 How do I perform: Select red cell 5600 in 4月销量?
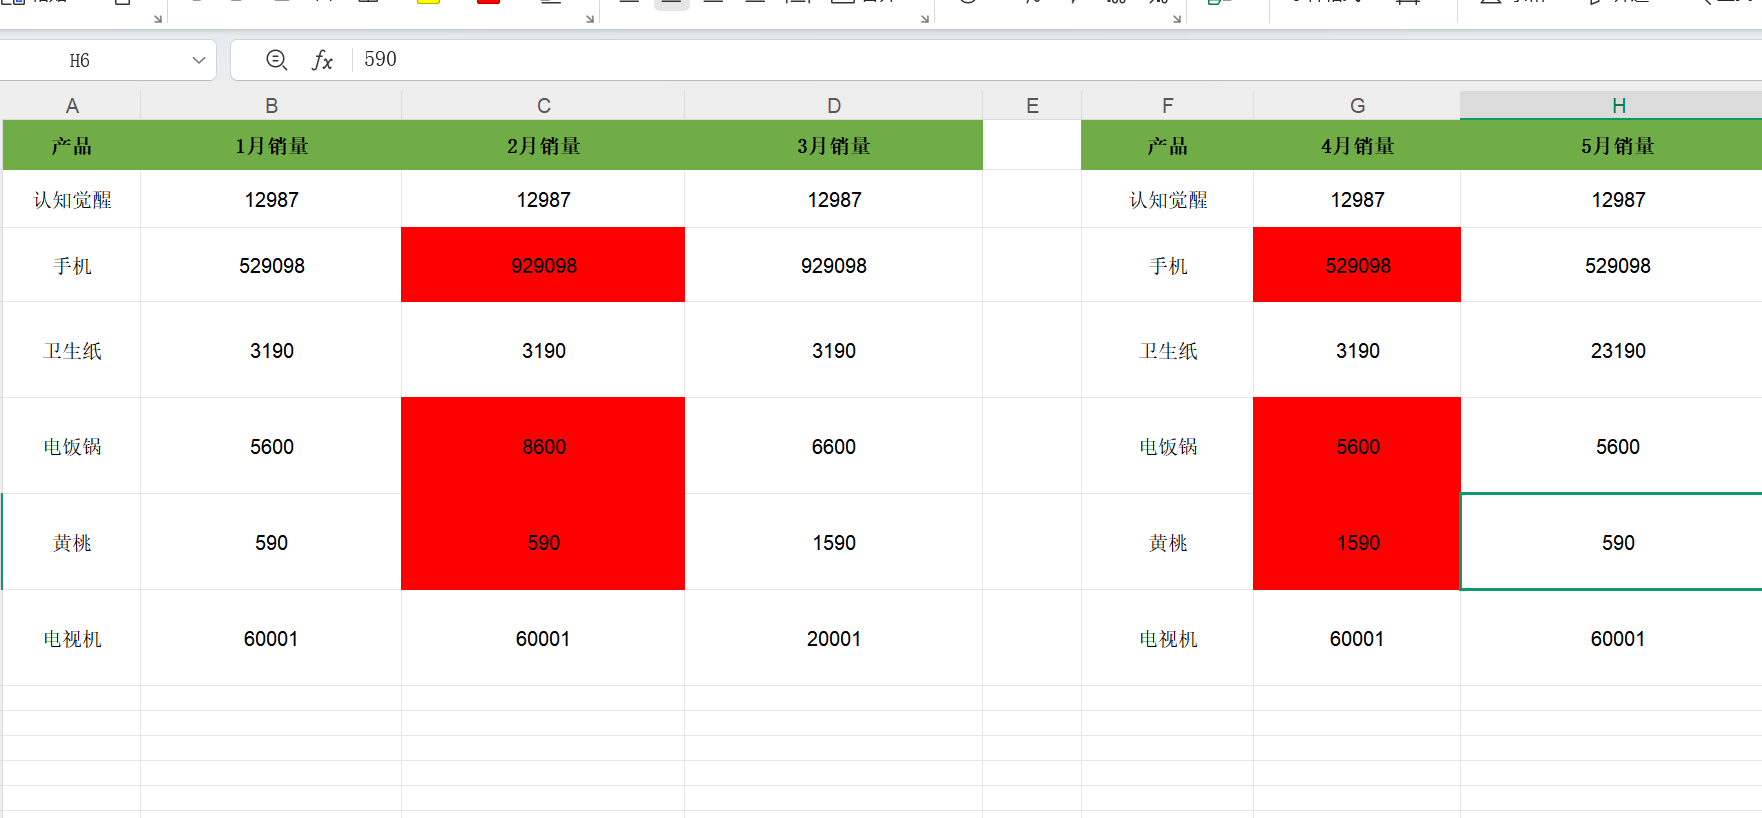[x=1357, y=446]
